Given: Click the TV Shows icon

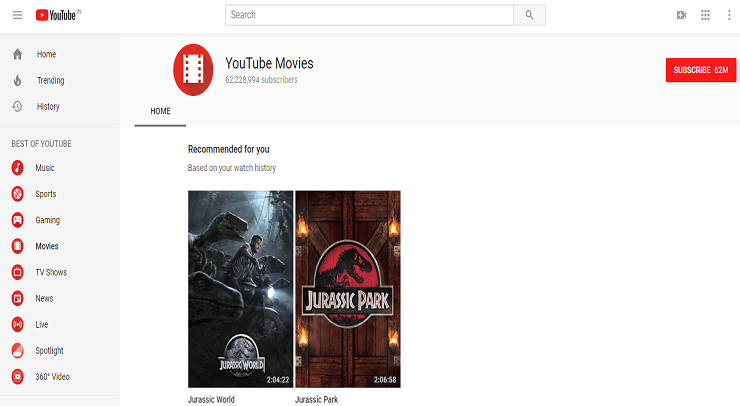Looking at the screenshot, I should tap(17, 272).
